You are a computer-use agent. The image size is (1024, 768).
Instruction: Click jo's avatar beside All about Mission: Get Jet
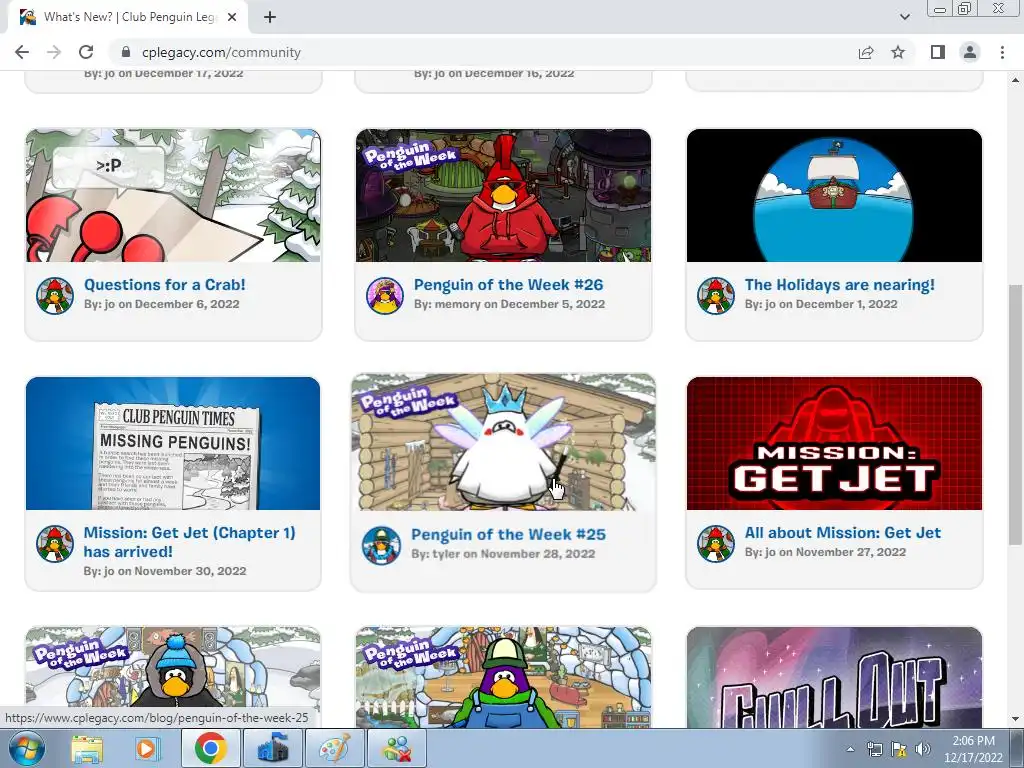pos(716,543)
